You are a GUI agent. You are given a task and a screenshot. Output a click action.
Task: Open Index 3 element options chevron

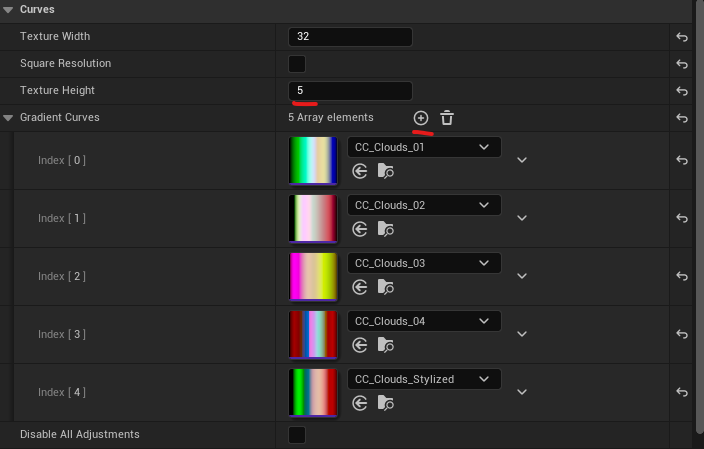coord(522,334)
